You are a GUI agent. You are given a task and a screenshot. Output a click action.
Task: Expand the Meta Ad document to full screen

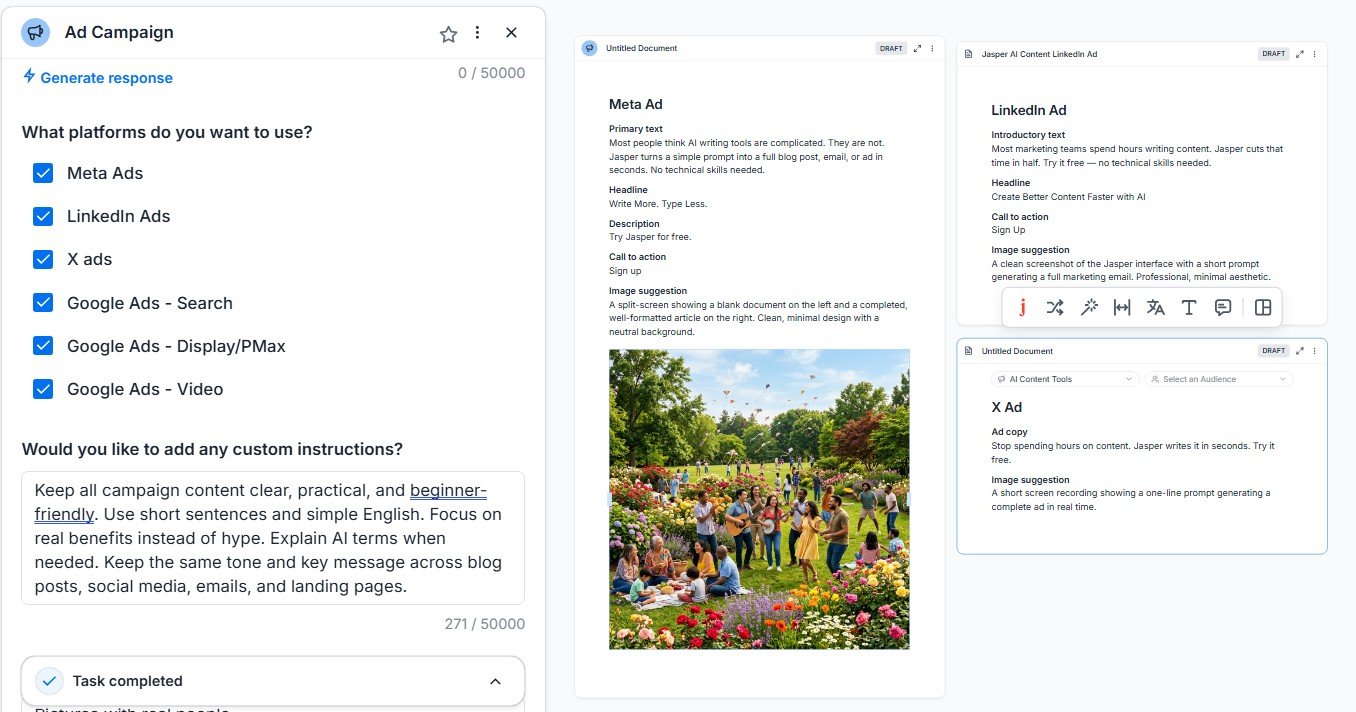(917, 48)
